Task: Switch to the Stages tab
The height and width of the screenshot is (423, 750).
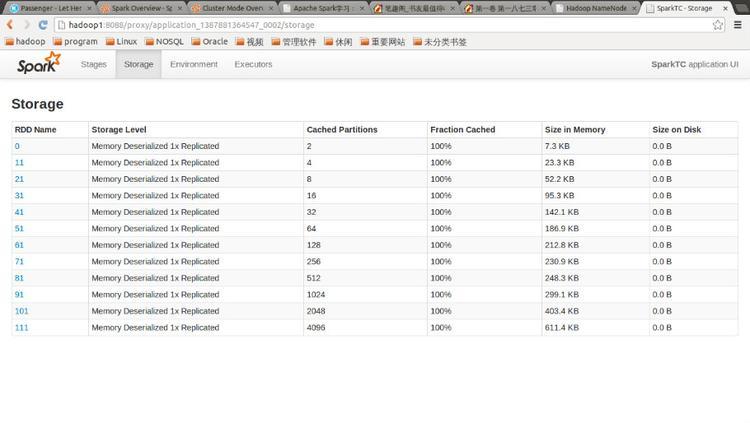Action: point(93,64)
